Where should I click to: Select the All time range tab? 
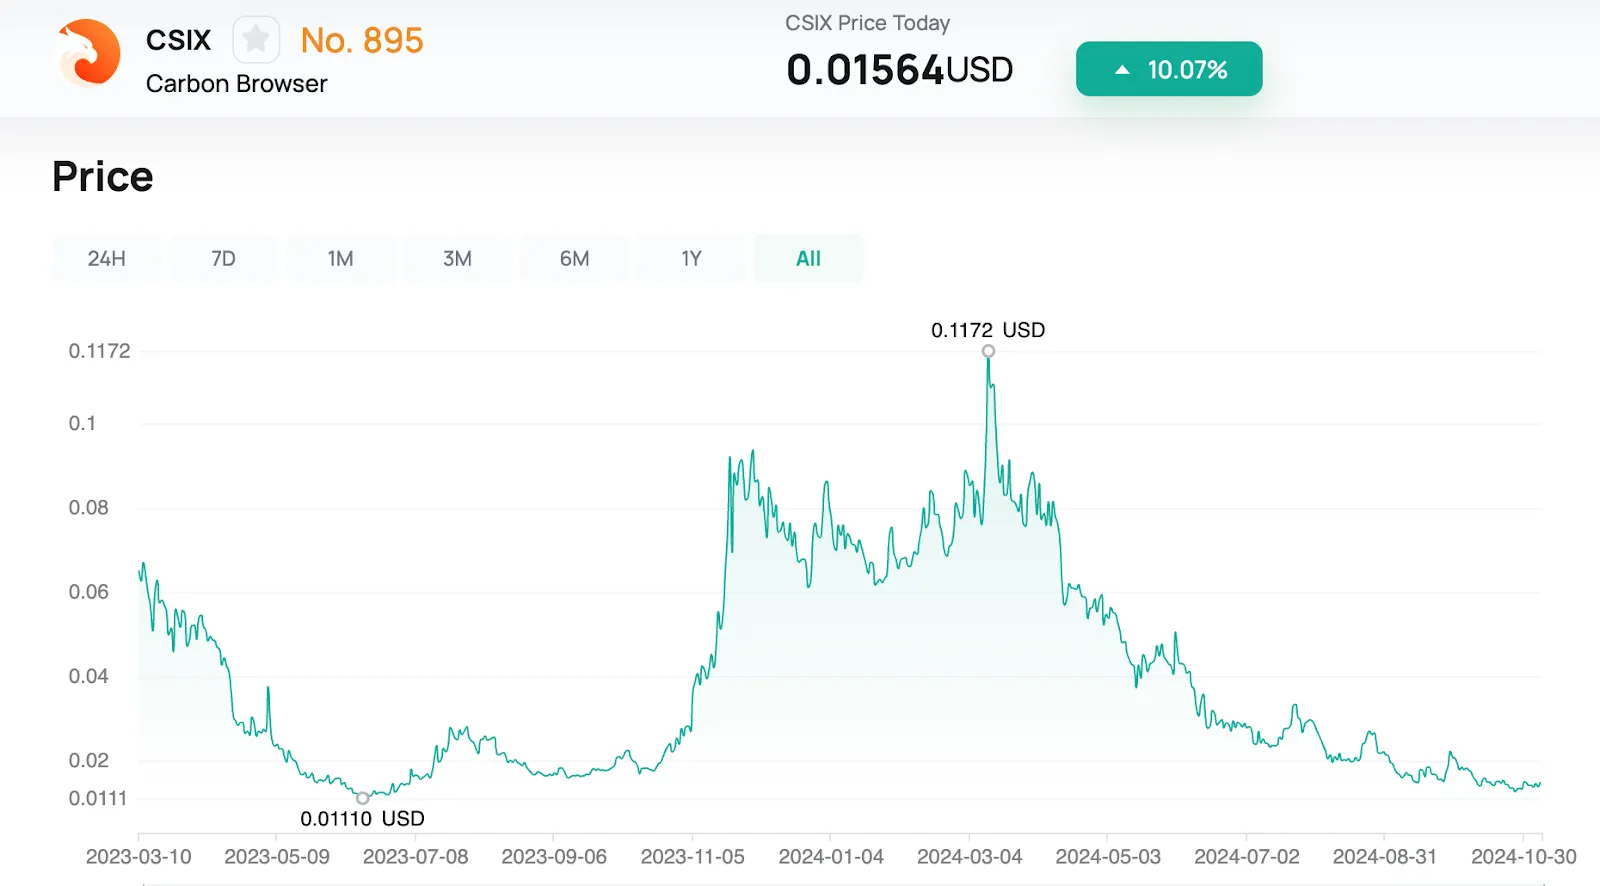click(808, 258)
